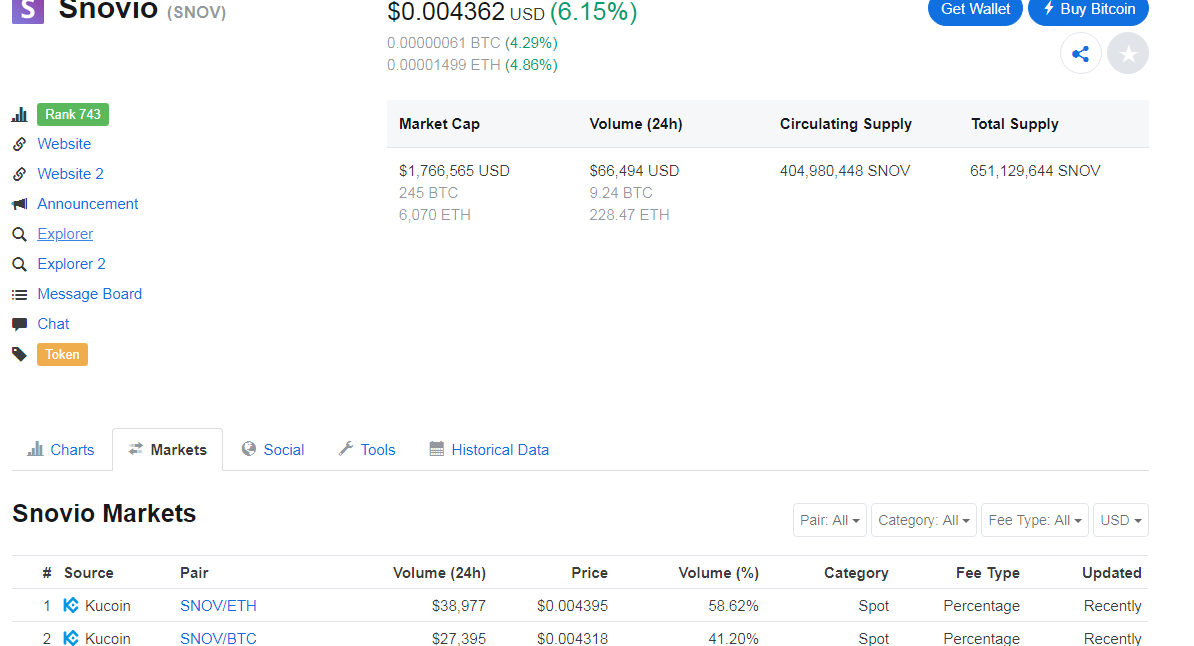This screenshot has height=646, width=1194.
Task: Click the 651,129,644 SNOV total supply
Action: pos(1035,171)
